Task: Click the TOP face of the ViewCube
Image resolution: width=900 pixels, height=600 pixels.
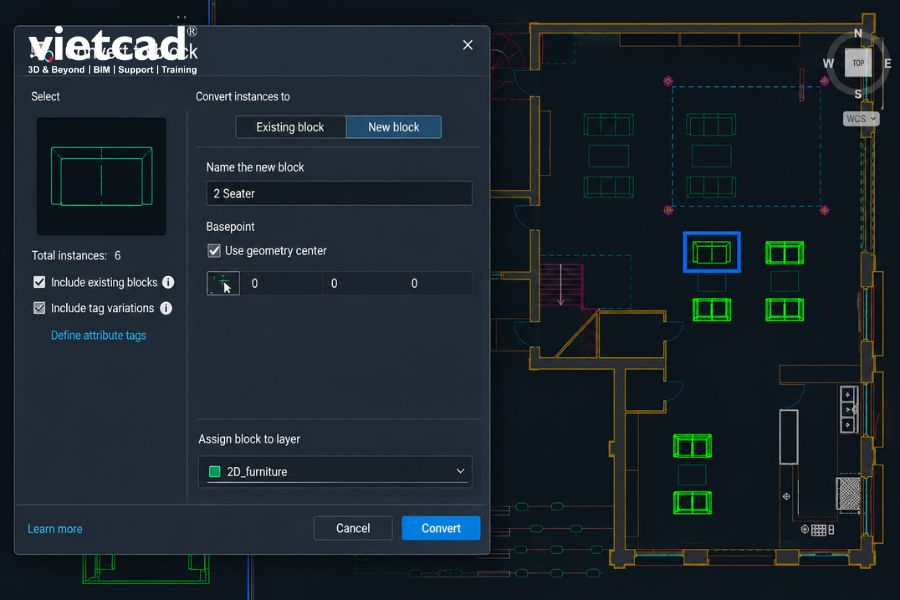Action: tap(858, 63)
